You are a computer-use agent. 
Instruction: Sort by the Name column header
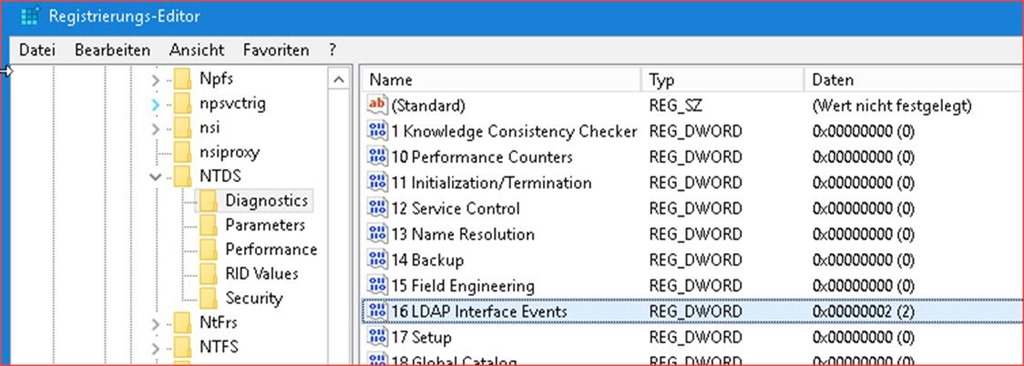(x=501, y=80)
